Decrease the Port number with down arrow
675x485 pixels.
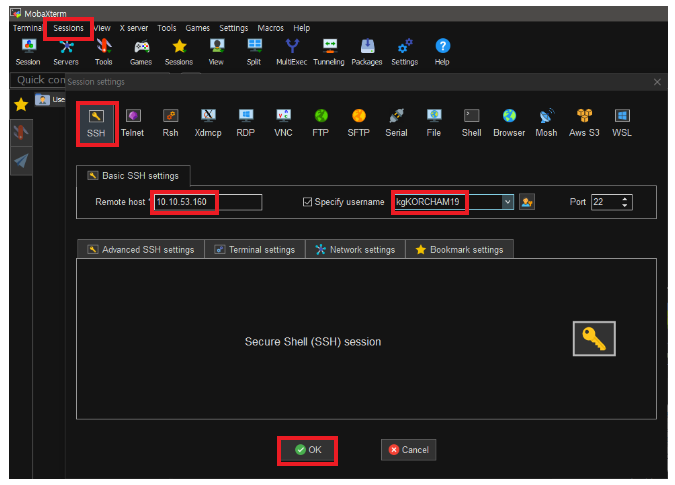pyautogui.click(x=625, y=205)
